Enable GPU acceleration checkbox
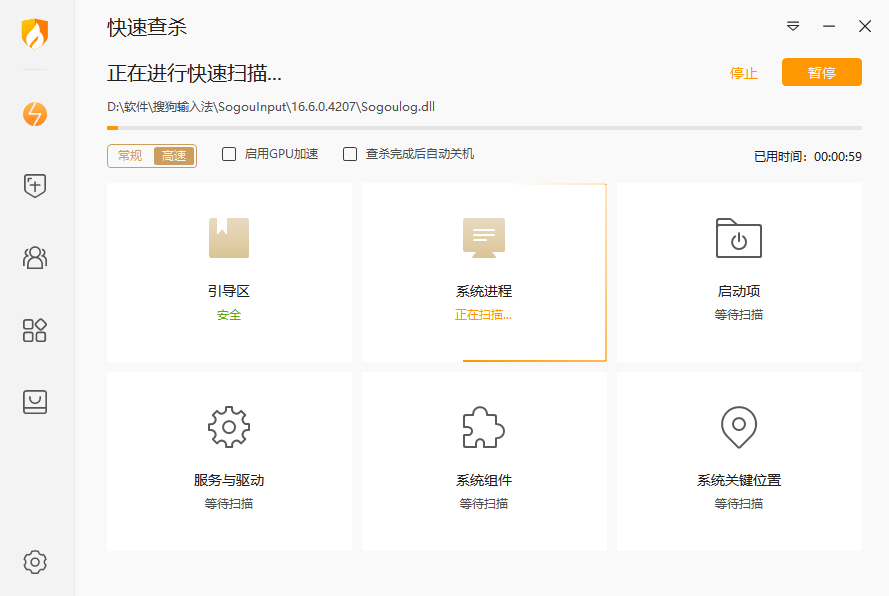The image size is (889, 596). pyautogui.click(x=229, y=154)
